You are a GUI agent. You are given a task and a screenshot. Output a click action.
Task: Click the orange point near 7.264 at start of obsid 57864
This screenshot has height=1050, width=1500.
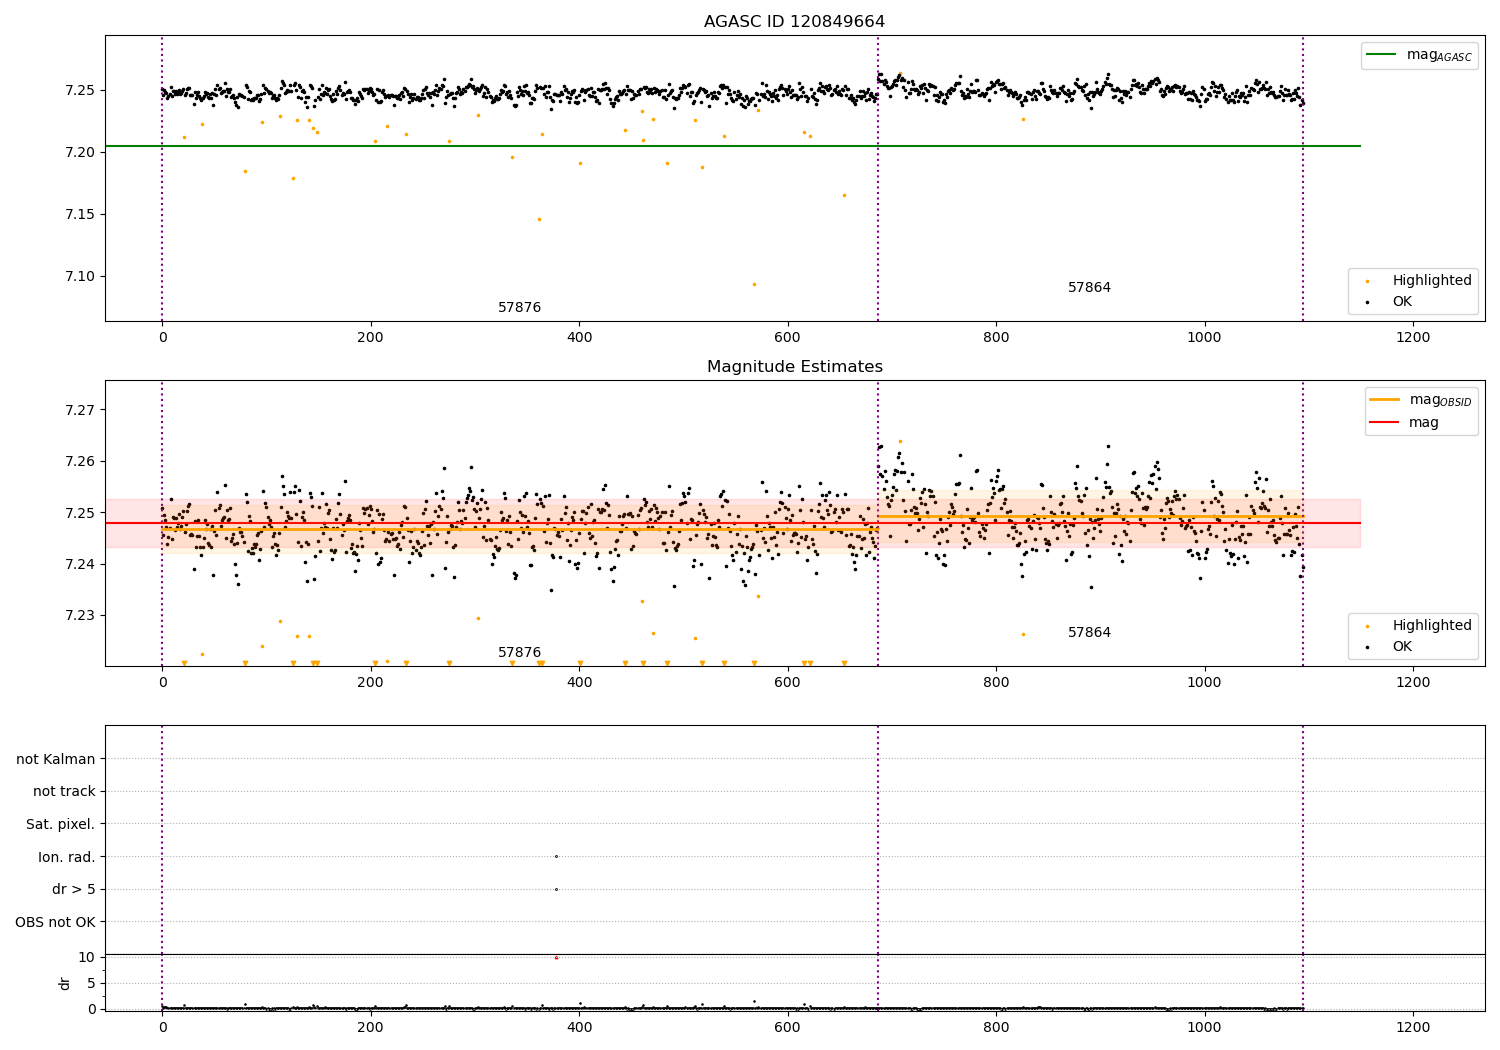click(900, 441)
